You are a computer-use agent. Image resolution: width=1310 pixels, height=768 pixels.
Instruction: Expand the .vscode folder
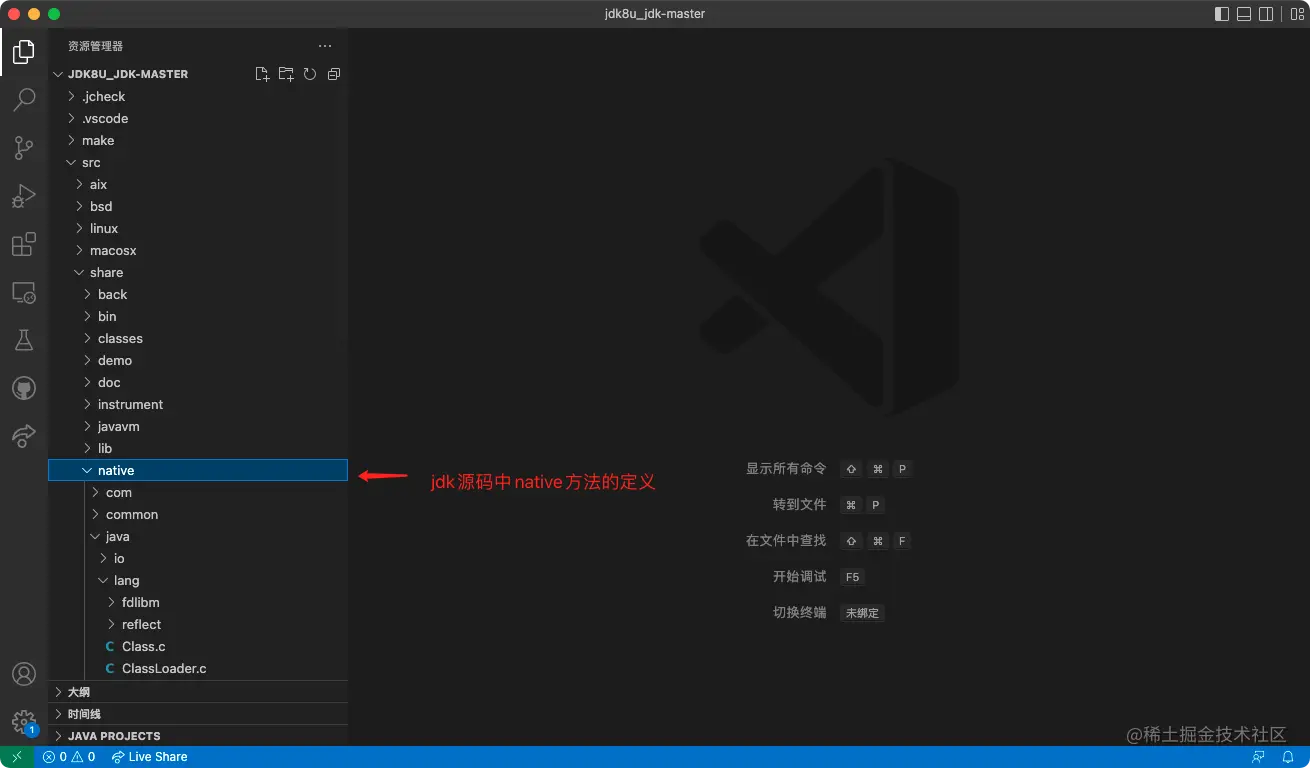click(x=198, y=118)
